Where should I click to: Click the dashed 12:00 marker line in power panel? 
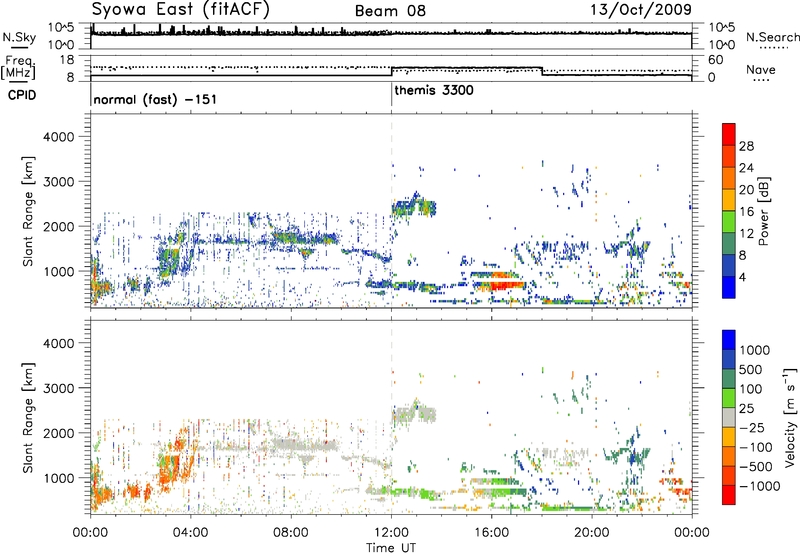click(391, 210)
